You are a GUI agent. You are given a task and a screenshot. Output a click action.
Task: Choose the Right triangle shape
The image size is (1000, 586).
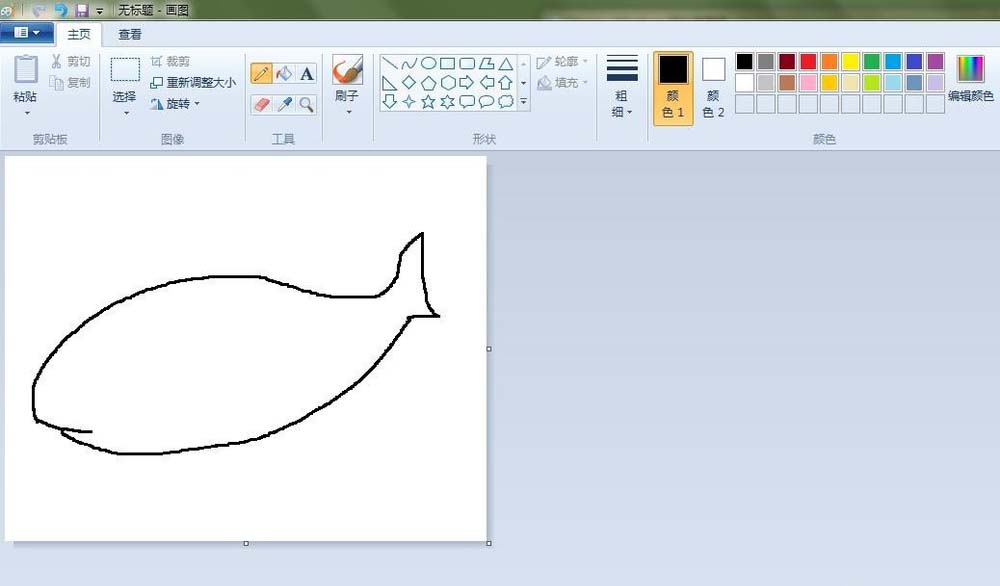[390, 83]
